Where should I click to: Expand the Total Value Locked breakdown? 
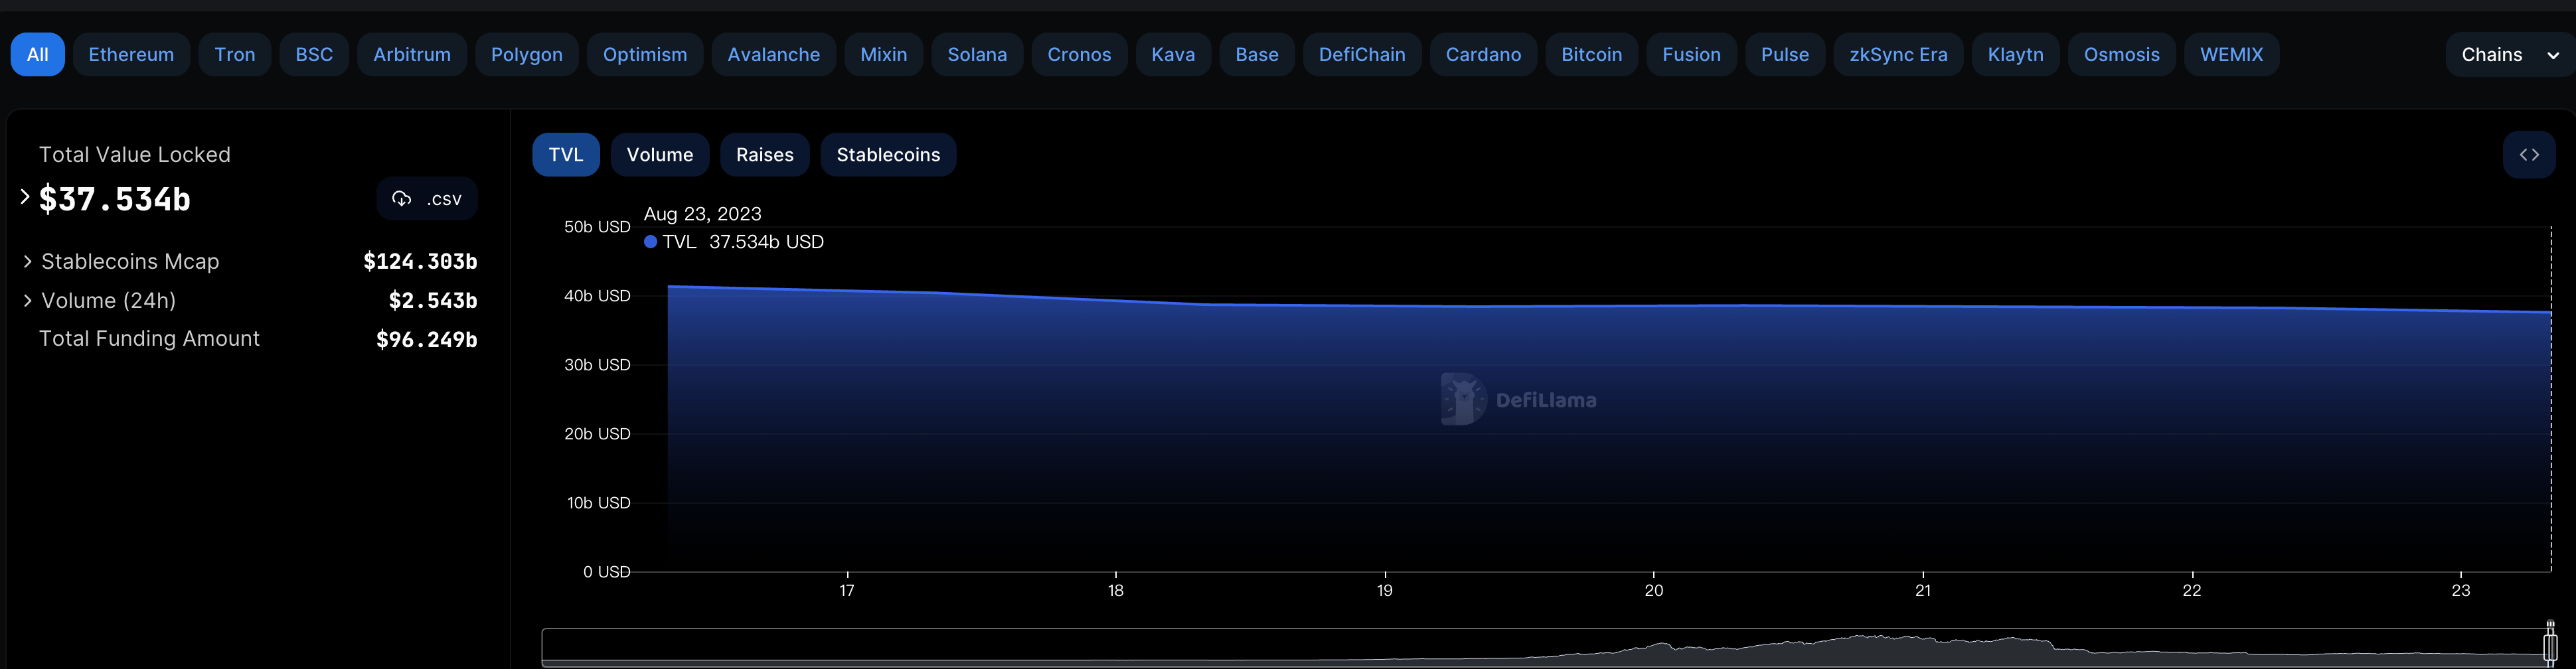point(25,197)
